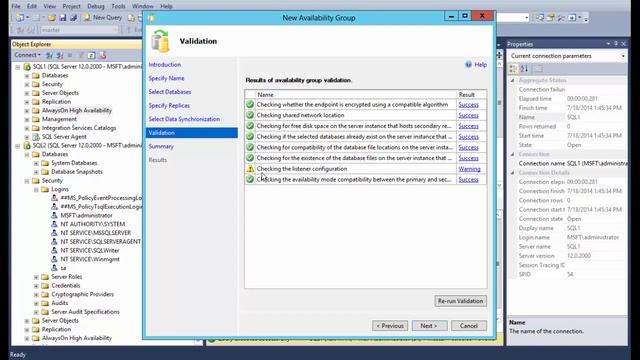
Task: Click the Property Pages icon in Properties
Action: point(539,69)
